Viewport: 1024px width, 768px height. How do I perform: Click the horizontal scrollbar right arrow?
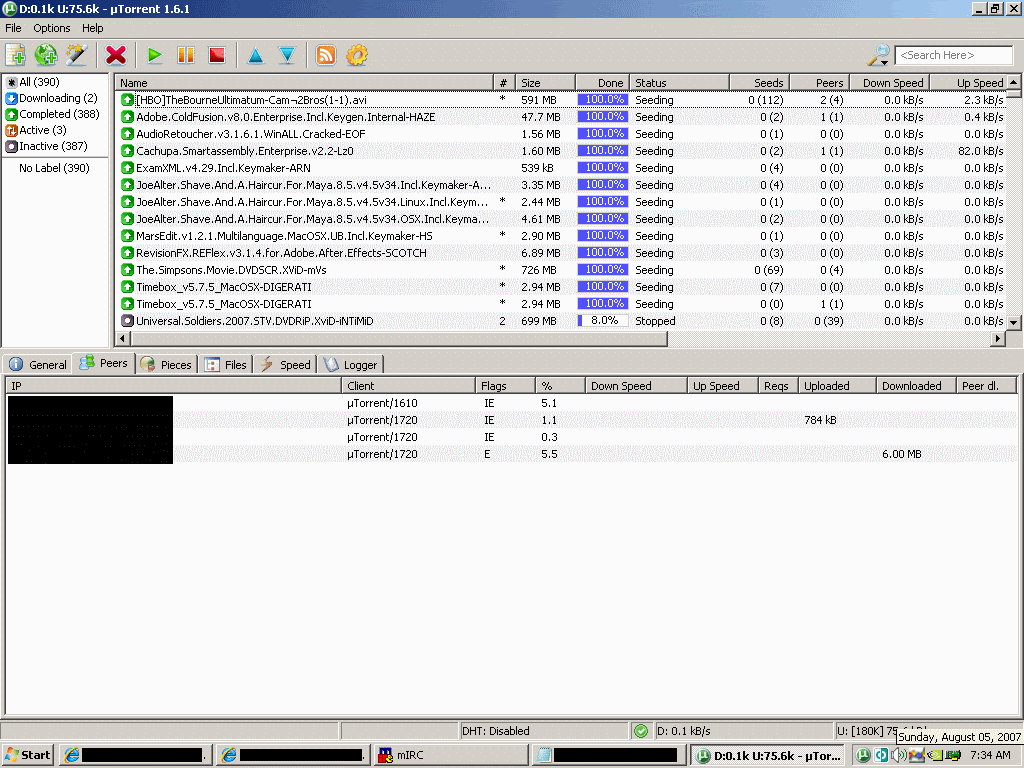(x=997, y=338)
